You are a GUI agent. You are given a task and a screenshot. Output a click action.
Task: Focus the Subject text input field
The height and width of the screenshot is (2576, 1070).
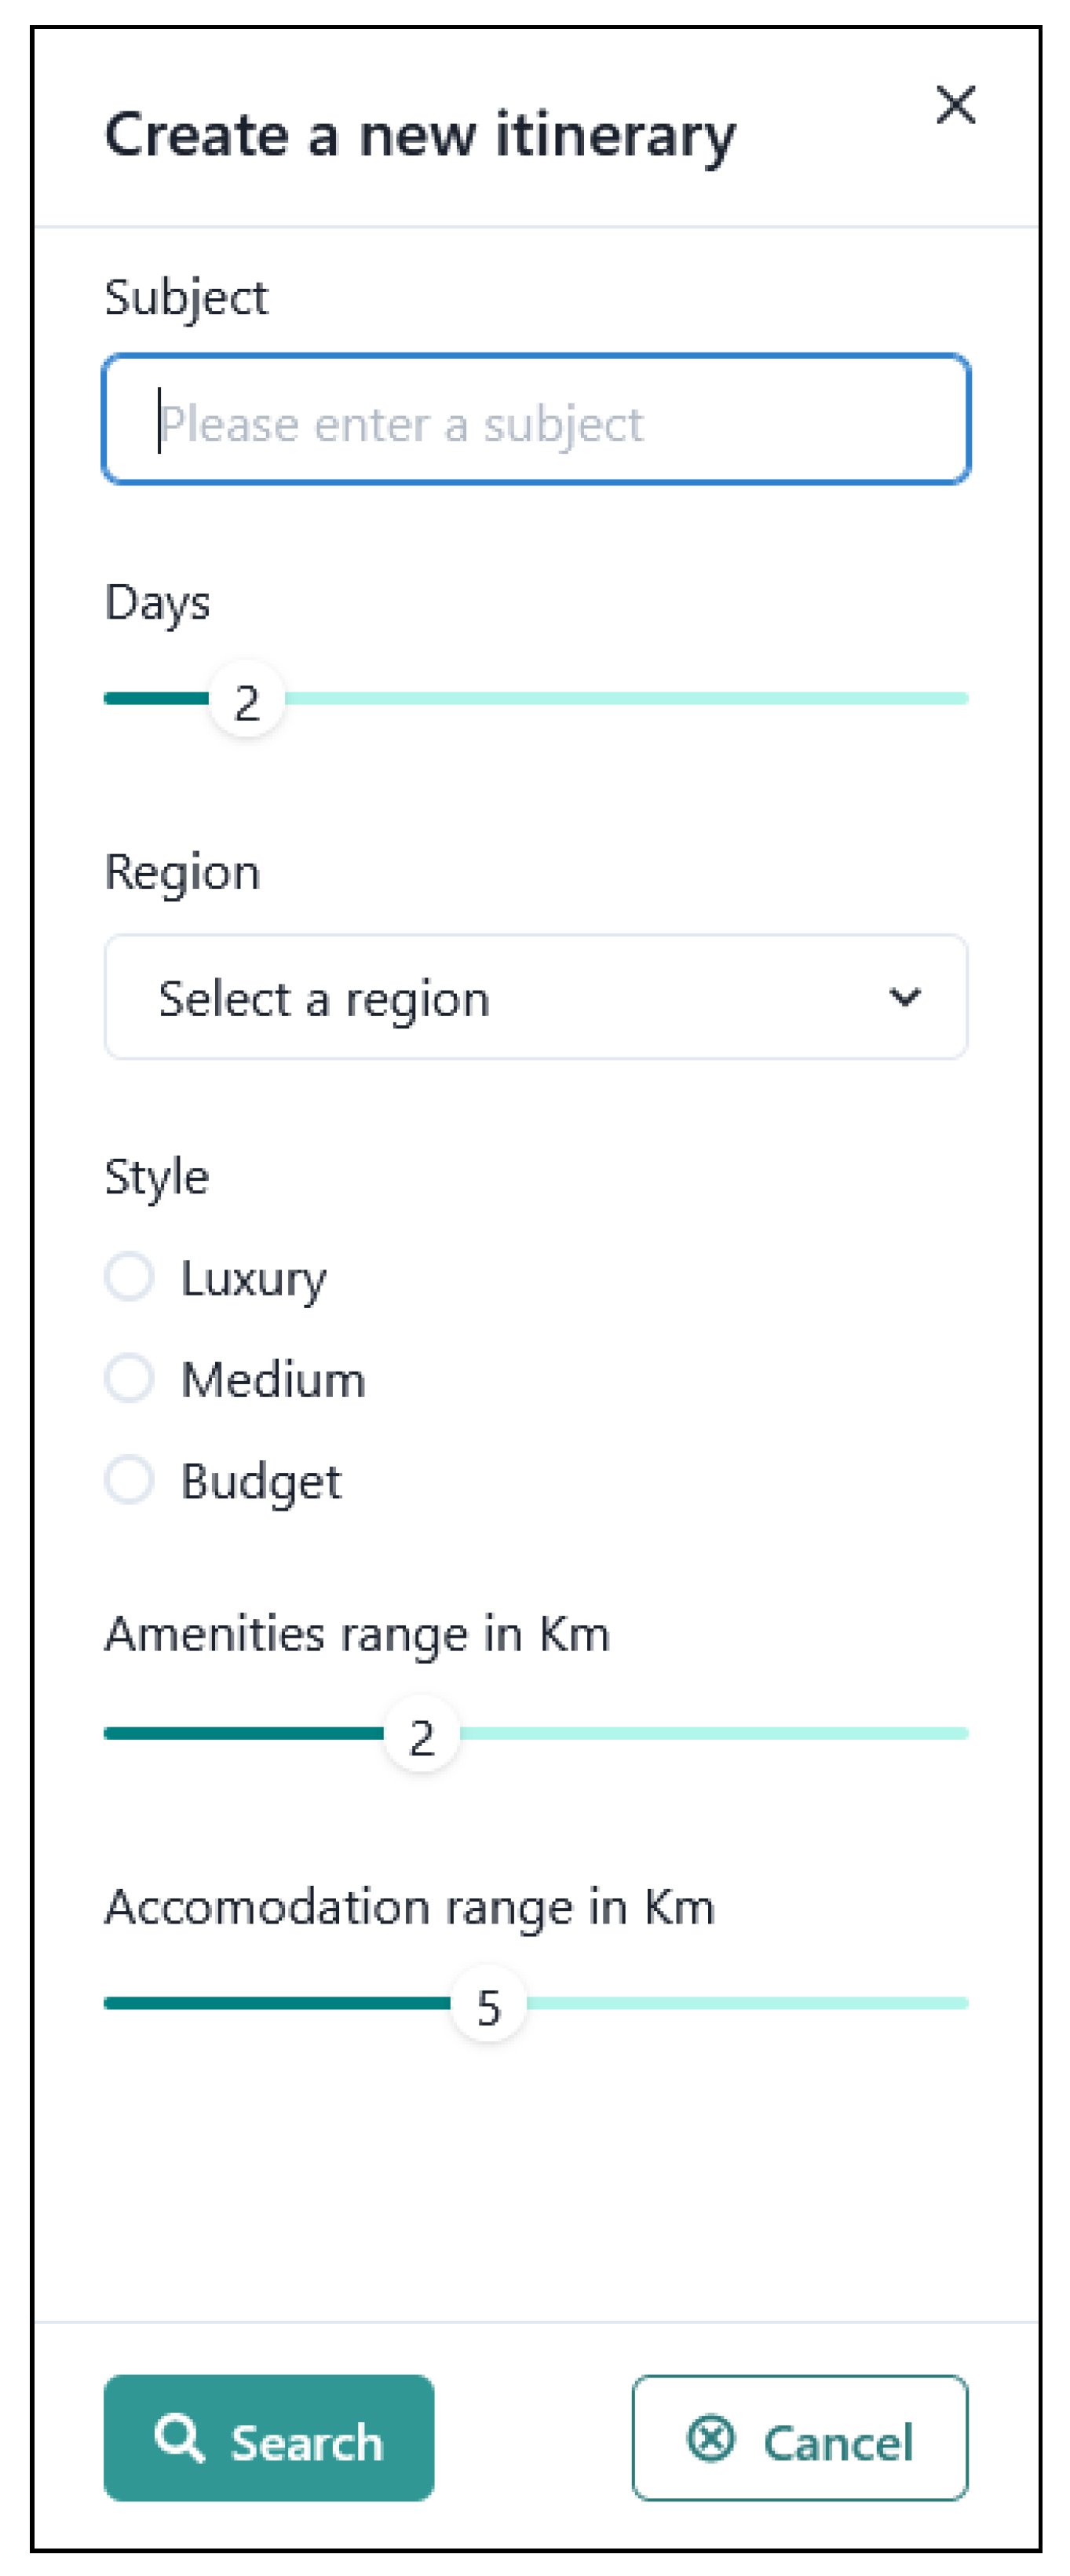535,420
